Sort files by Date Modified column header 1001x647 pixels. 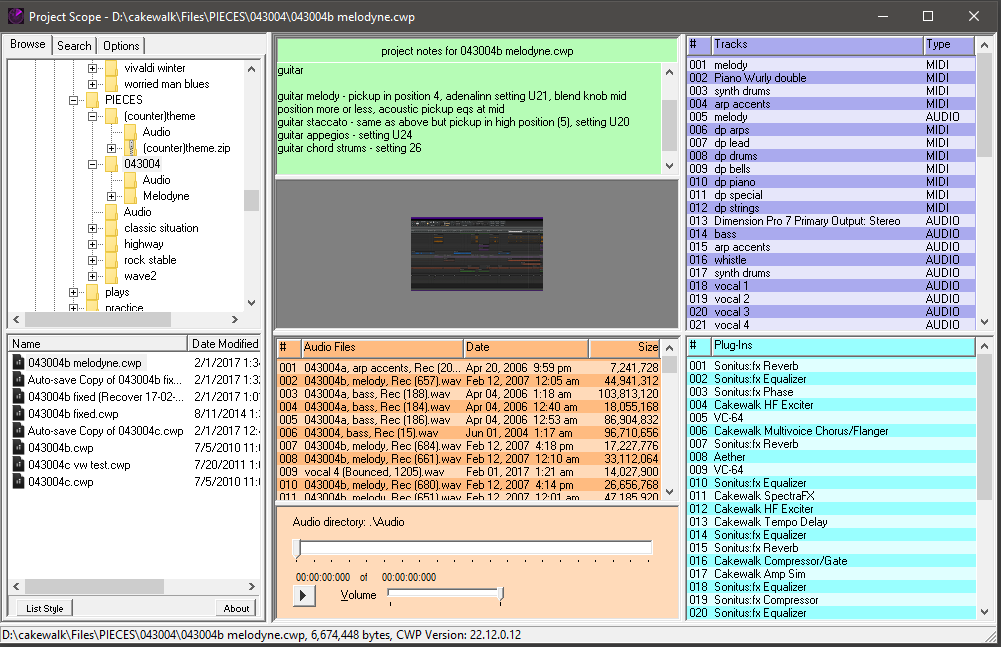(224, 344)
